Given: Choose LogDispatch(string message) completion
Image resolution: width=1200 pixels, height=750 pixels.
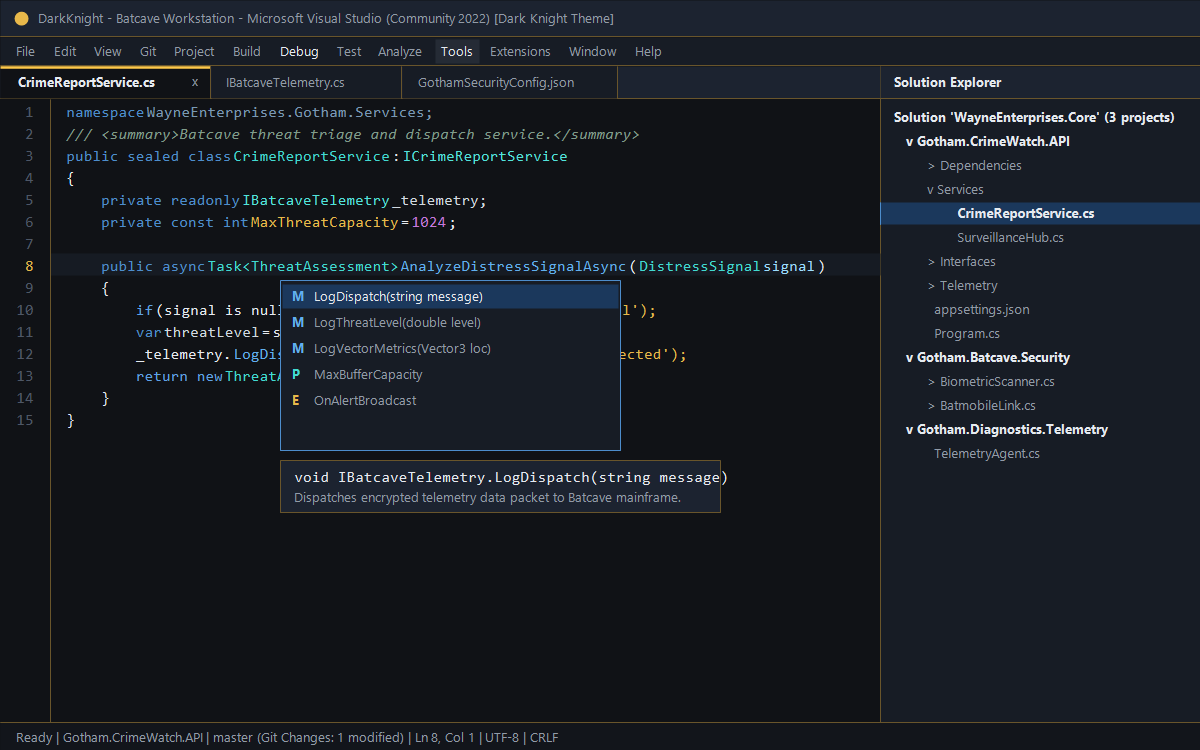Looking at the screenshot, I should 450,297.
